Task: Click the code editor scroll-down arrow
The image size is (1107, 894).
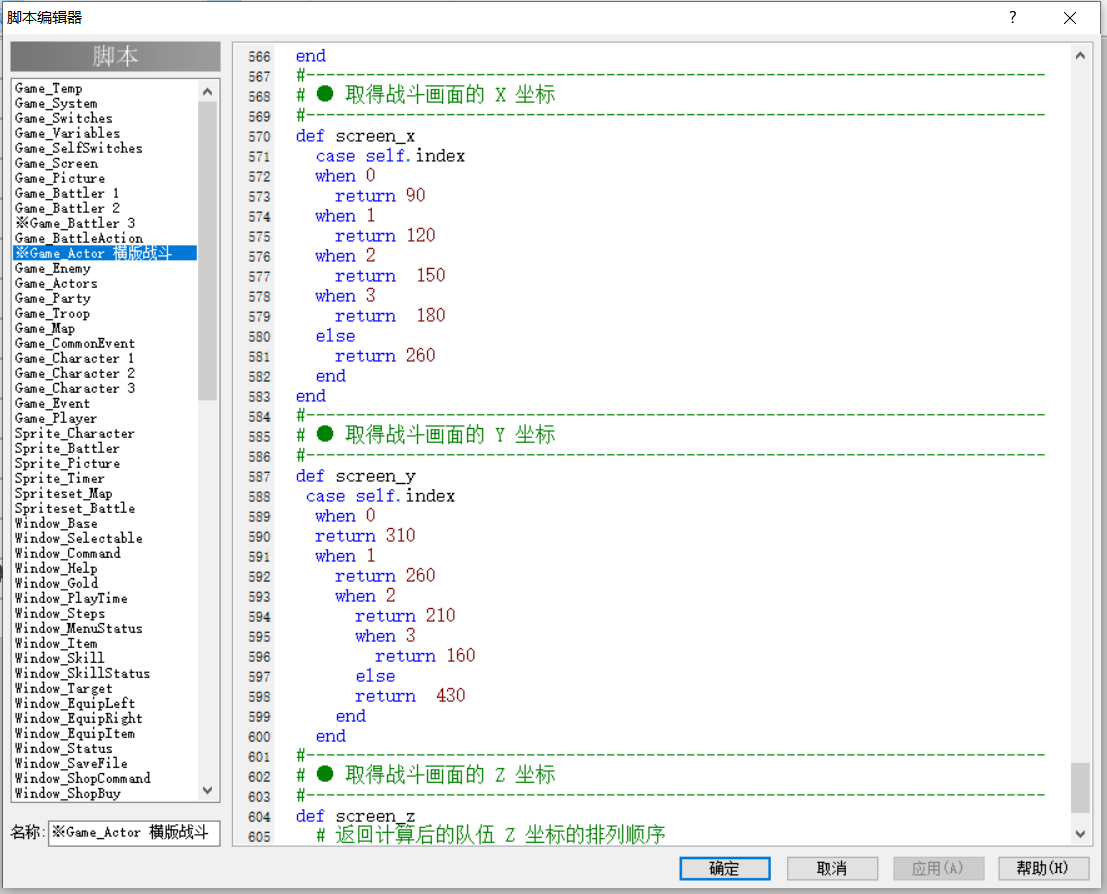Action: point(1079,834)
